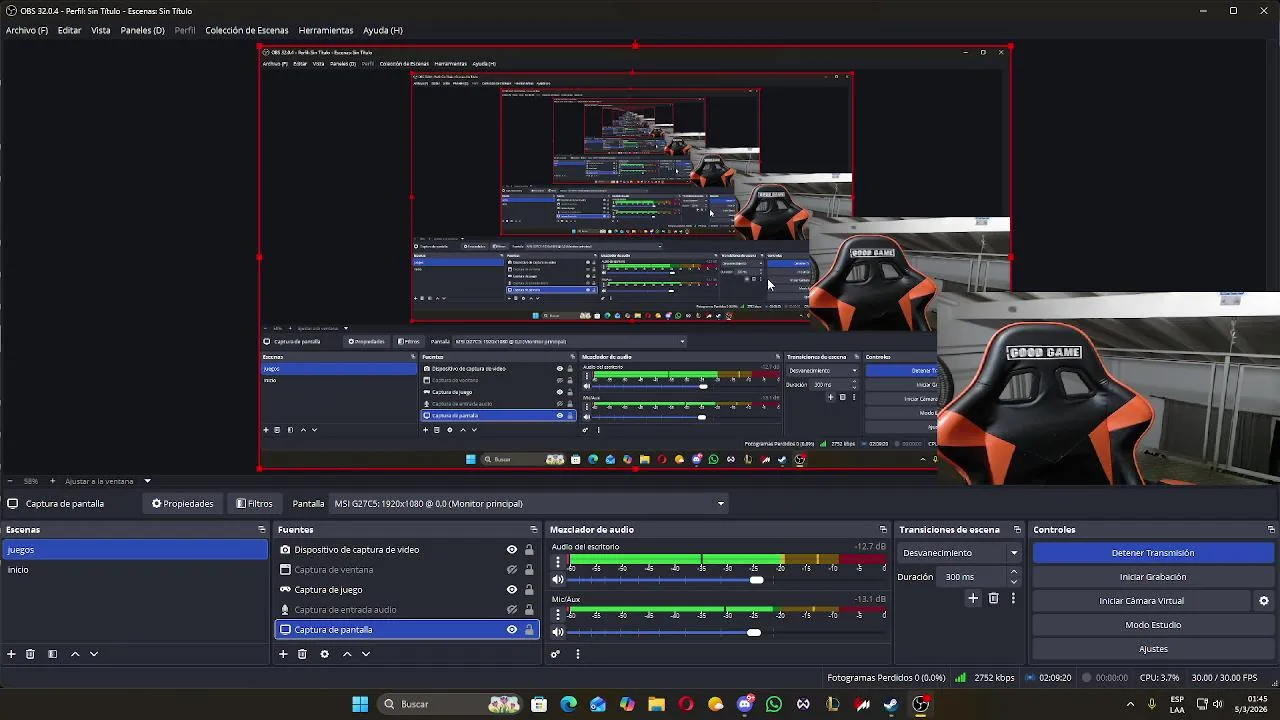Image resolution: width=1280 pixels, height=720 pixels.
Task: Click the Detener Transmisión button
Action: pyautogui.click(x=1152, y=553)
